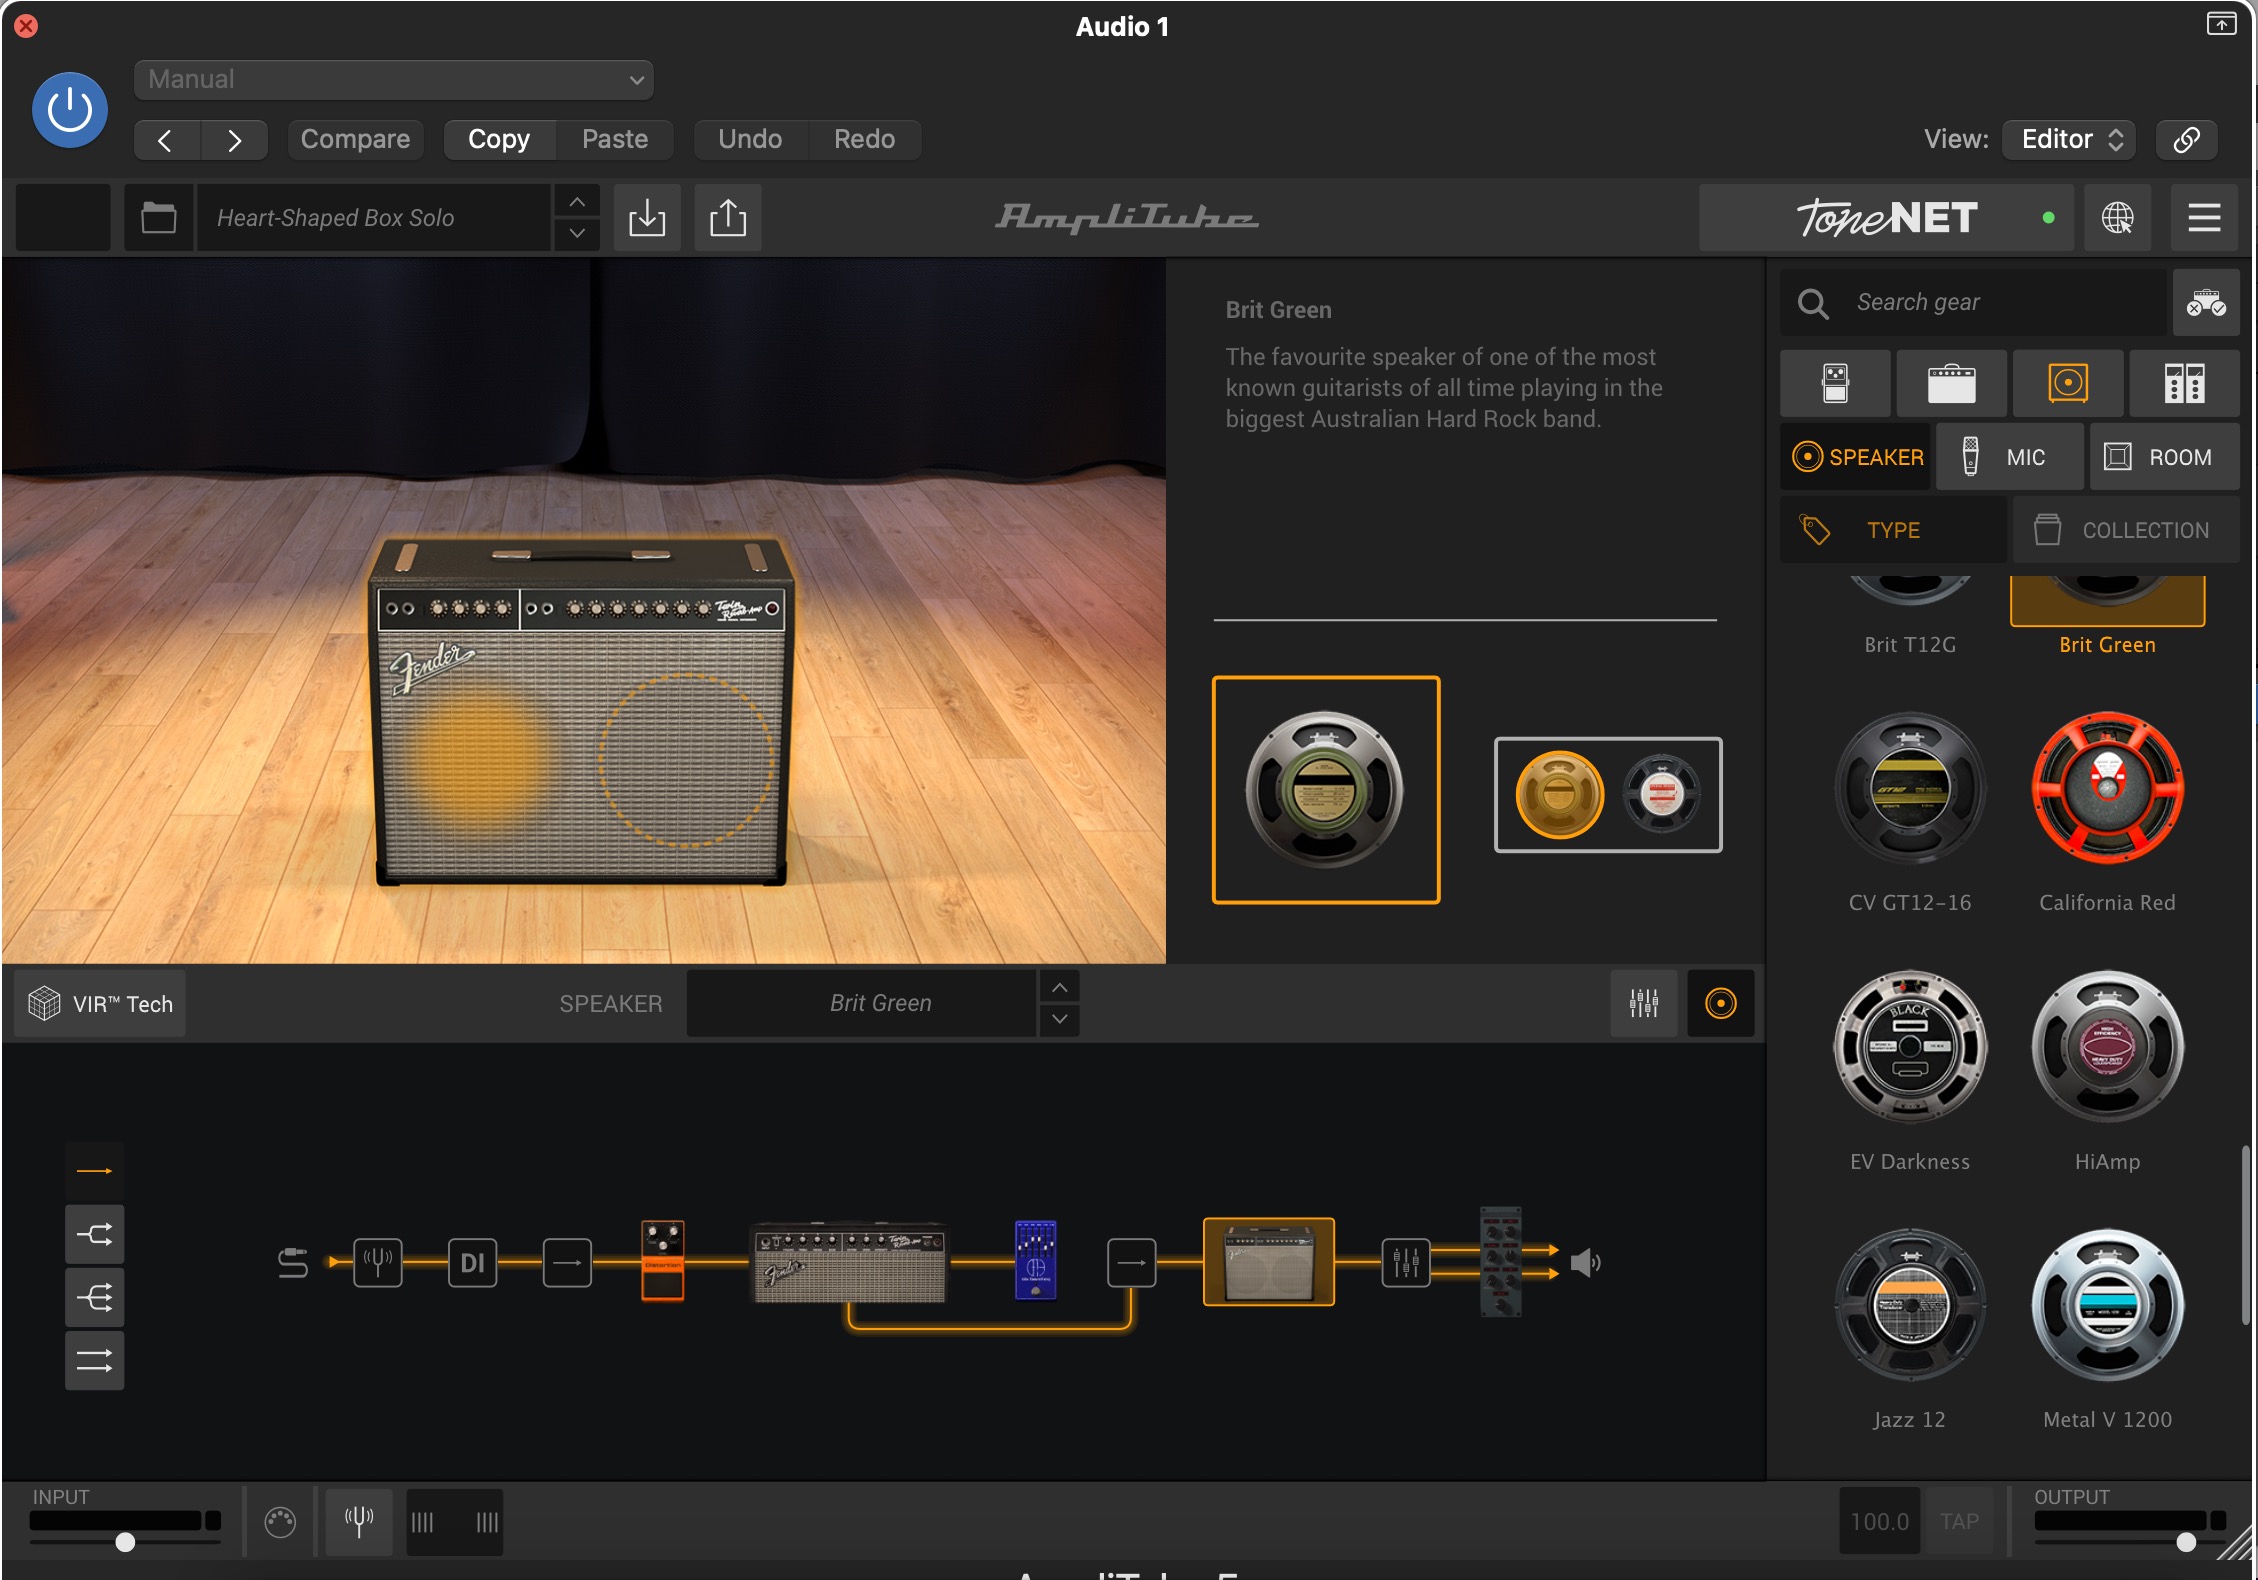Select the dual parallel routing option

(x=95, y=1361)
